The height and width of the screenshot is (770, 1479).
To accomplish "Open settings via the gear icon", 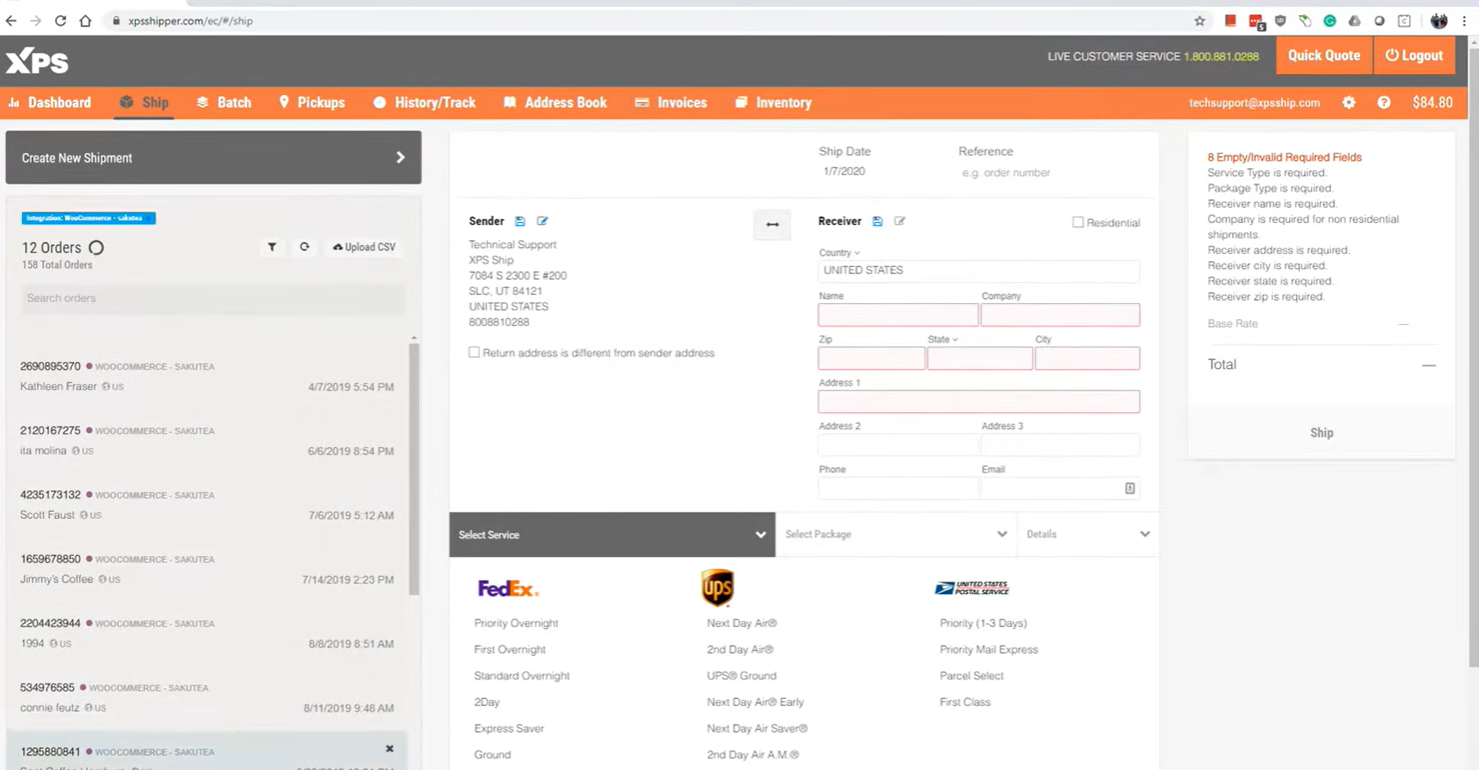I will coord(1348,102).
